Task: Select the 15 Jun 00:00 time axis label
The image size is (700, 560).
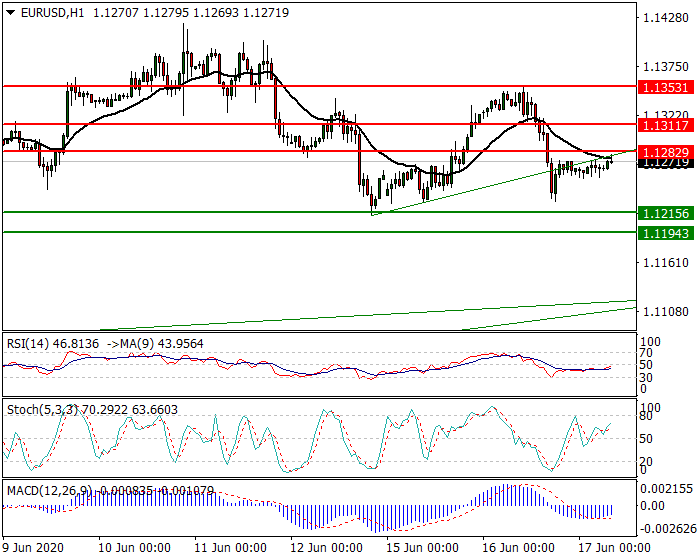Action: pos(422,547)
